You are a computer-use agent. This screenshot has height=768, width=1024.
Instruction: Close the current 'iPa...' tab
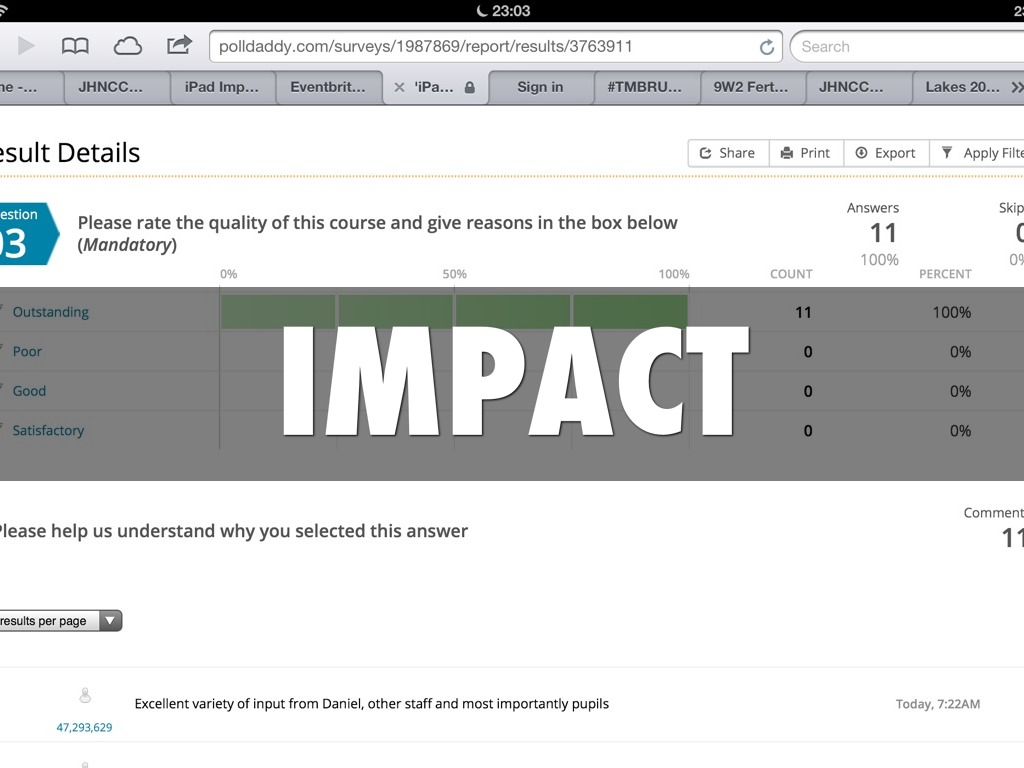(399, 88)
